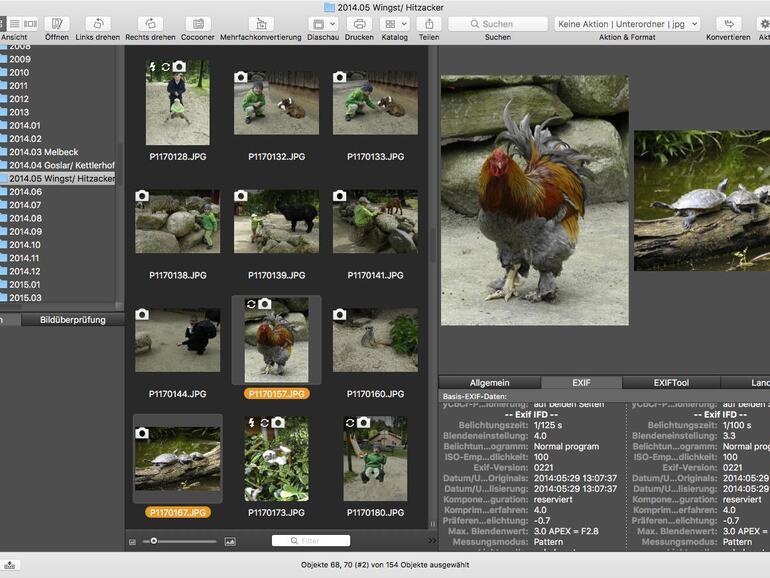Click the large-thumbnail size icon
Screen dimensions: 770x578
(x=230, y=541)
